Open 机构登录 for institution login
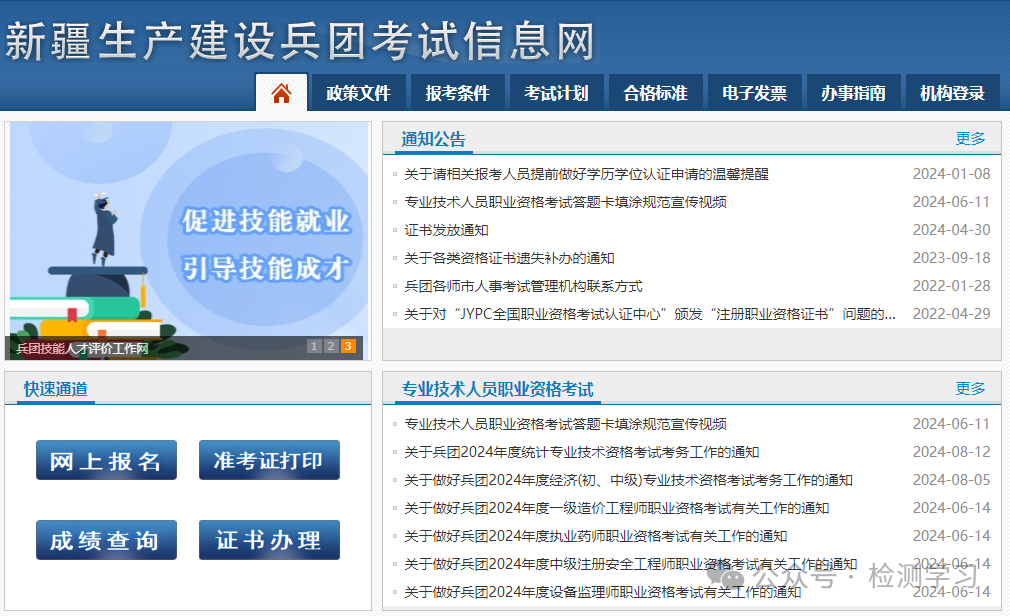Image resolution: width=1010 pixels, height=616 pixels. click(952, 91)
